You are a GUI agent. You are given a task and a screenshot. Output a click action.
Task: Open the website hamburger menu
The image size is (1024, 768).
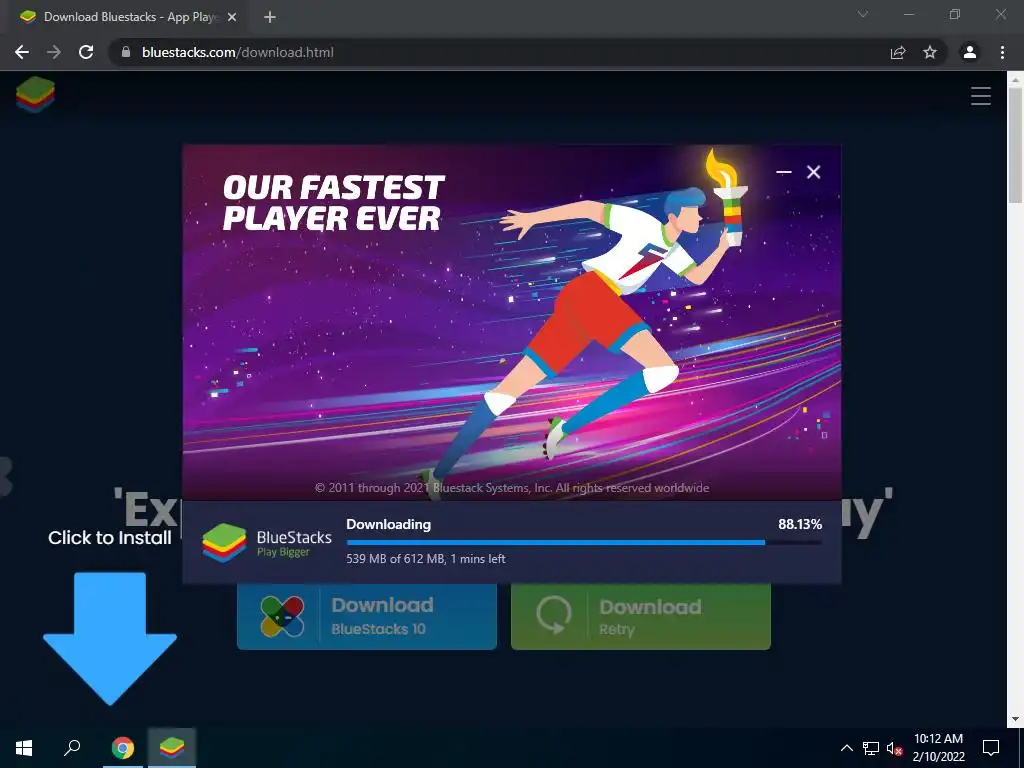[x=980, y=96]
